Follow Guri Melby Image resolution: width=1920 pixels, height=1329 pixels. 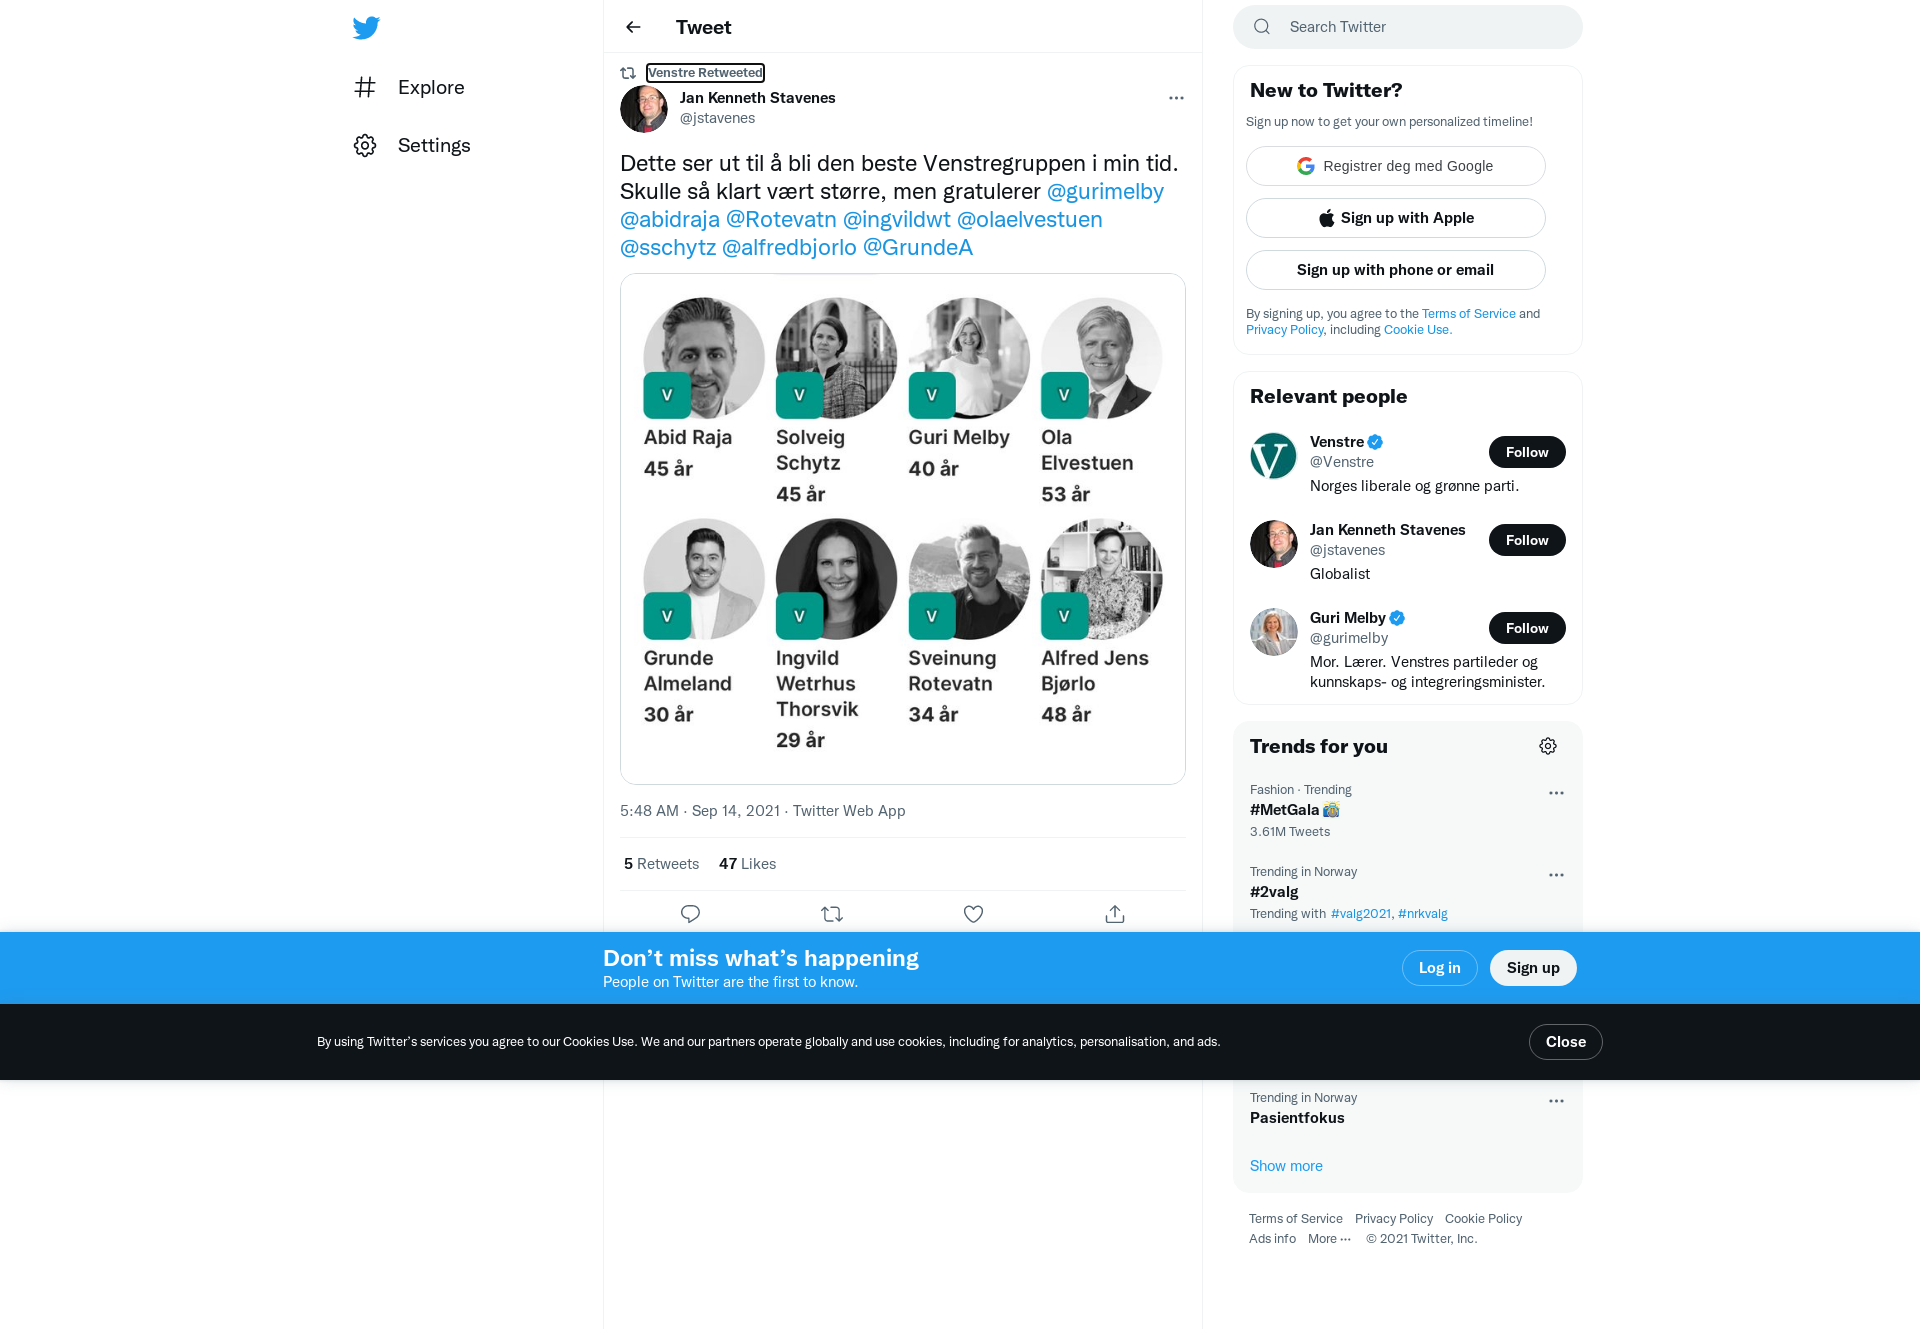point(1527,628)
